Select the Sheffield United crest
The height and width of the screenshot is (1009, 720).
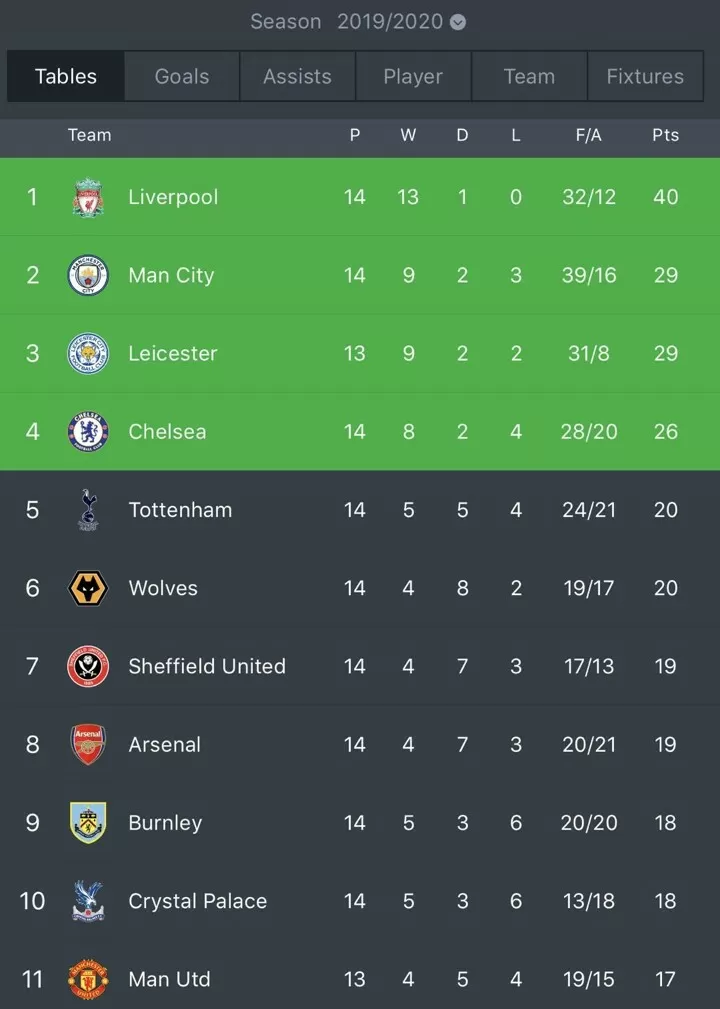click(88, 666)
